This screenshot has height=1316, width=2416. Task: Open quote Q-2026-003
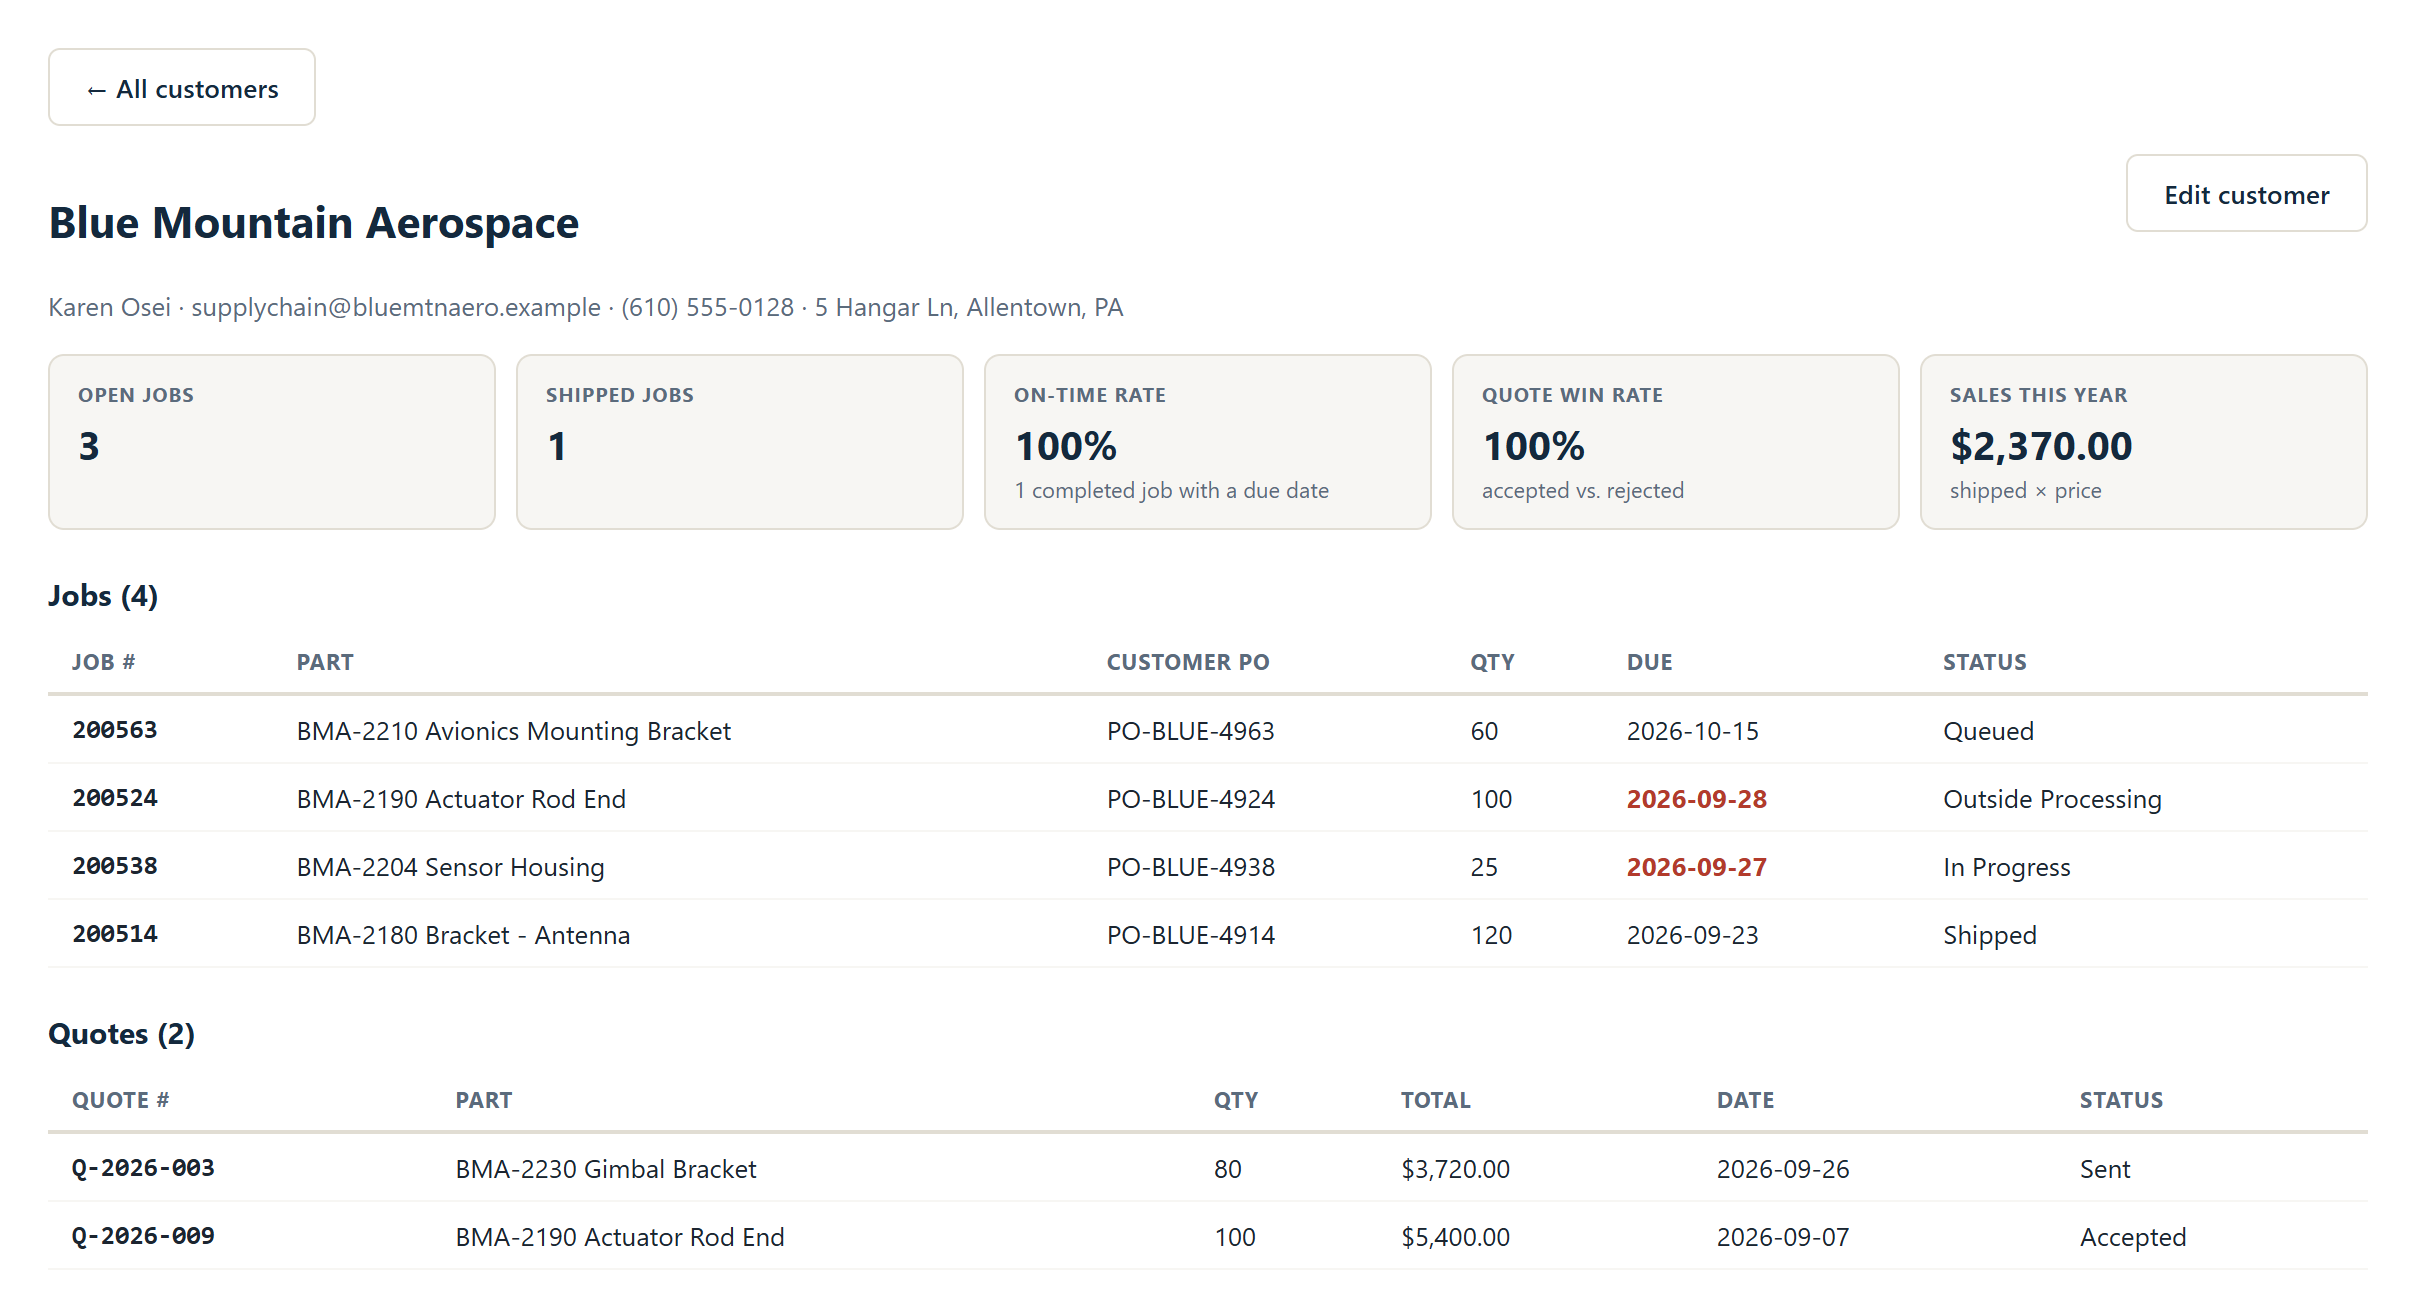tap(143, 1168)
